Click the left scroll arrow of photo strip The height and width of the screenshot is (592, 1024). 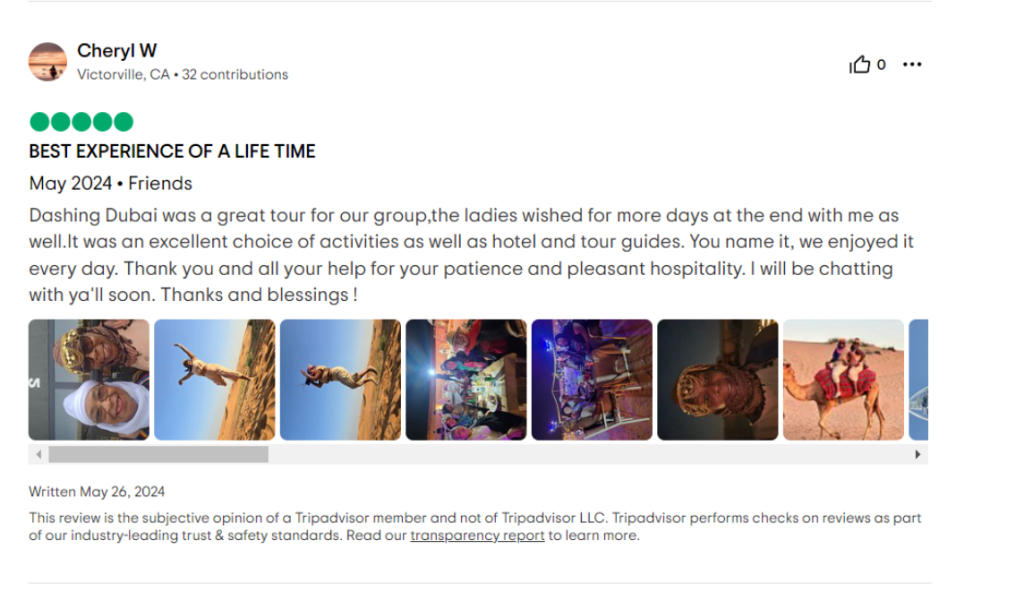39,454
